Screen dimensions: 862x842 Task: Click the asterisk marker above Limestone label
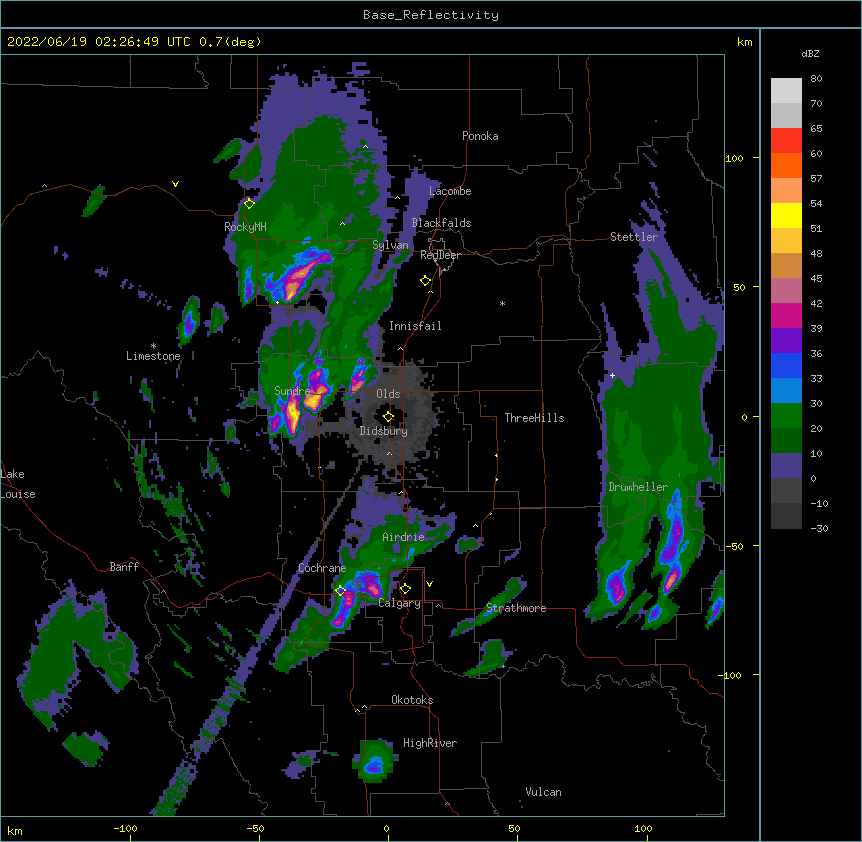153,346
